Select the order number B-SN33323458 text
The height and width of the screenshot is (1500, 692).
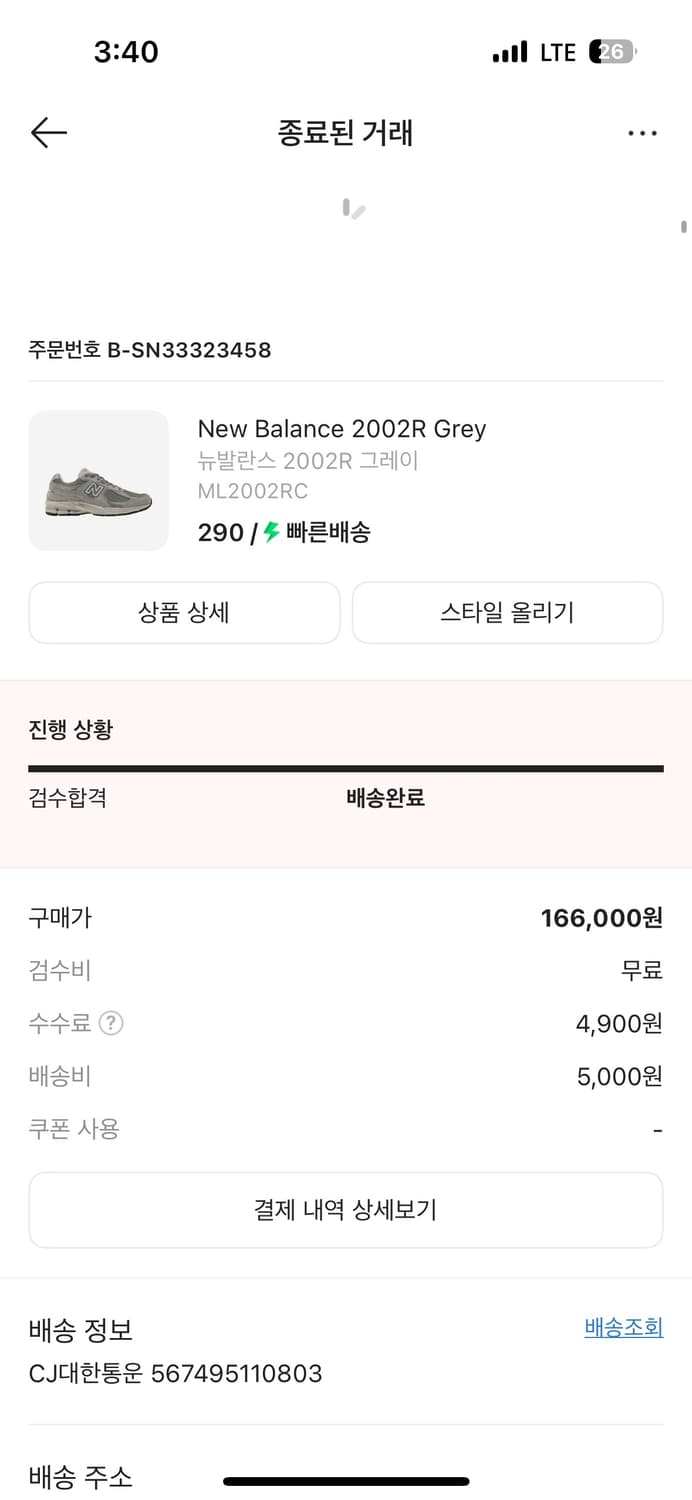point(150,350)
